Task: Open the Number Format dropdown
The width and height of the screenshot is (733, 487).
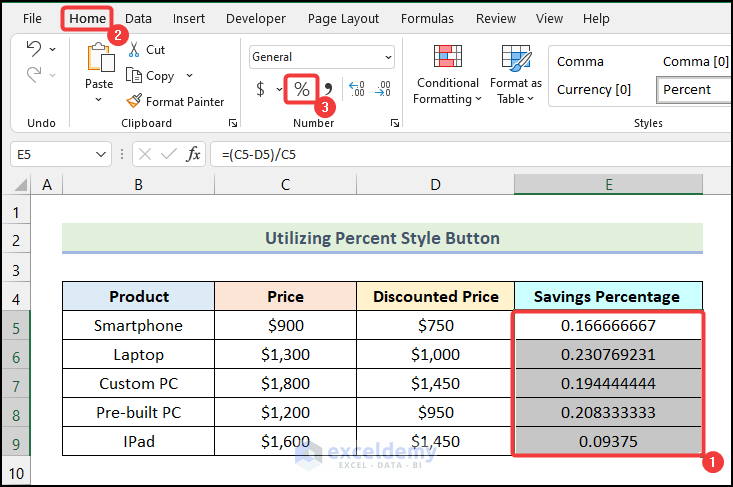Action: click(x=388, y=58)
